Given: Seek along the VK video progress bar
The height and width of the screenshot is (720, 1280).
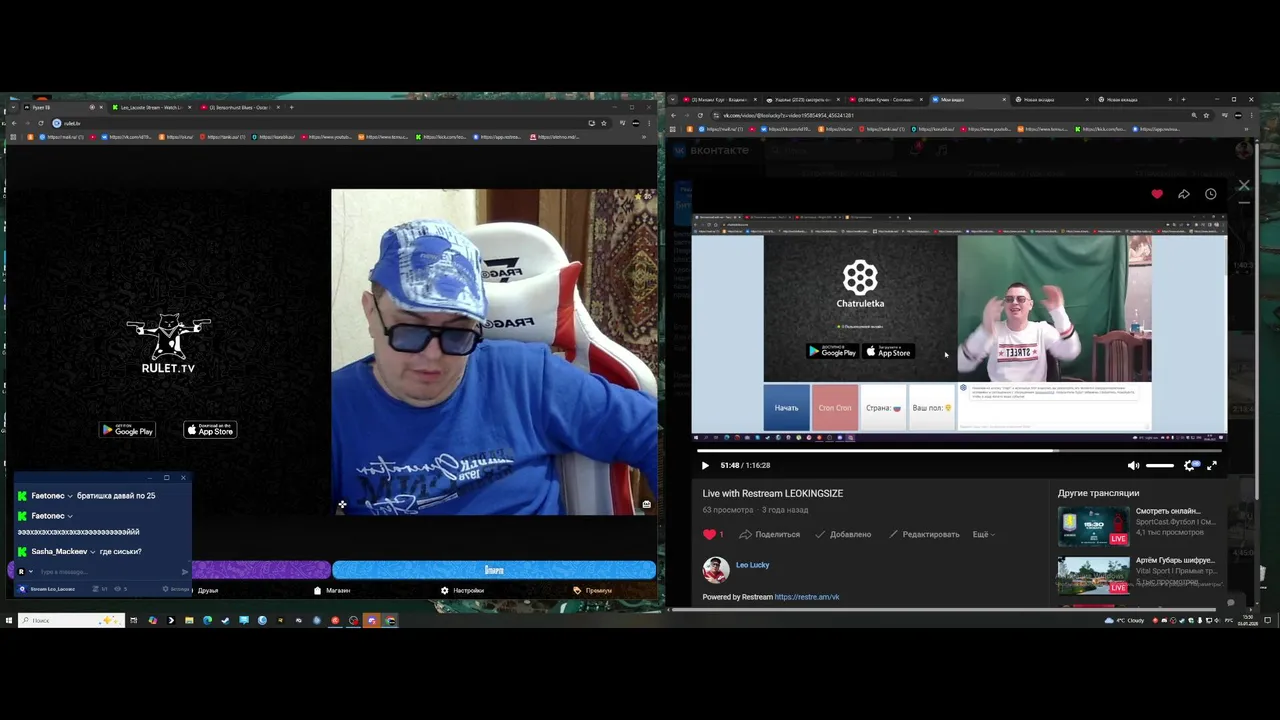Looking at the screenshot, I should coord(959,451).
